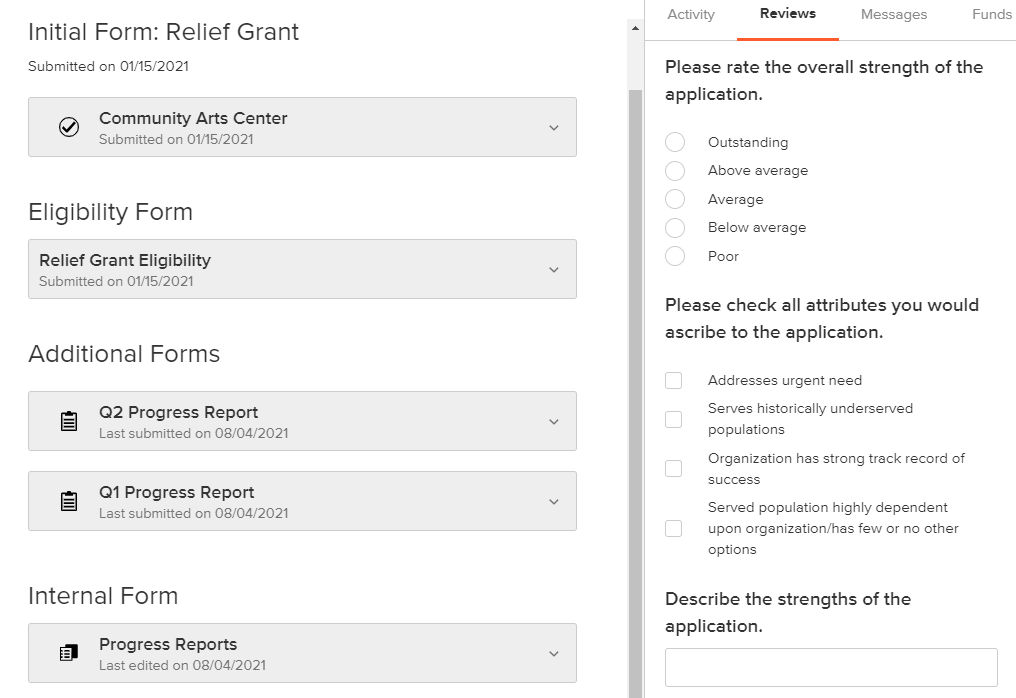Choose the Average rating option
Image resolution: width=1016 pixels, height=698 pixels.
[675, 199]
